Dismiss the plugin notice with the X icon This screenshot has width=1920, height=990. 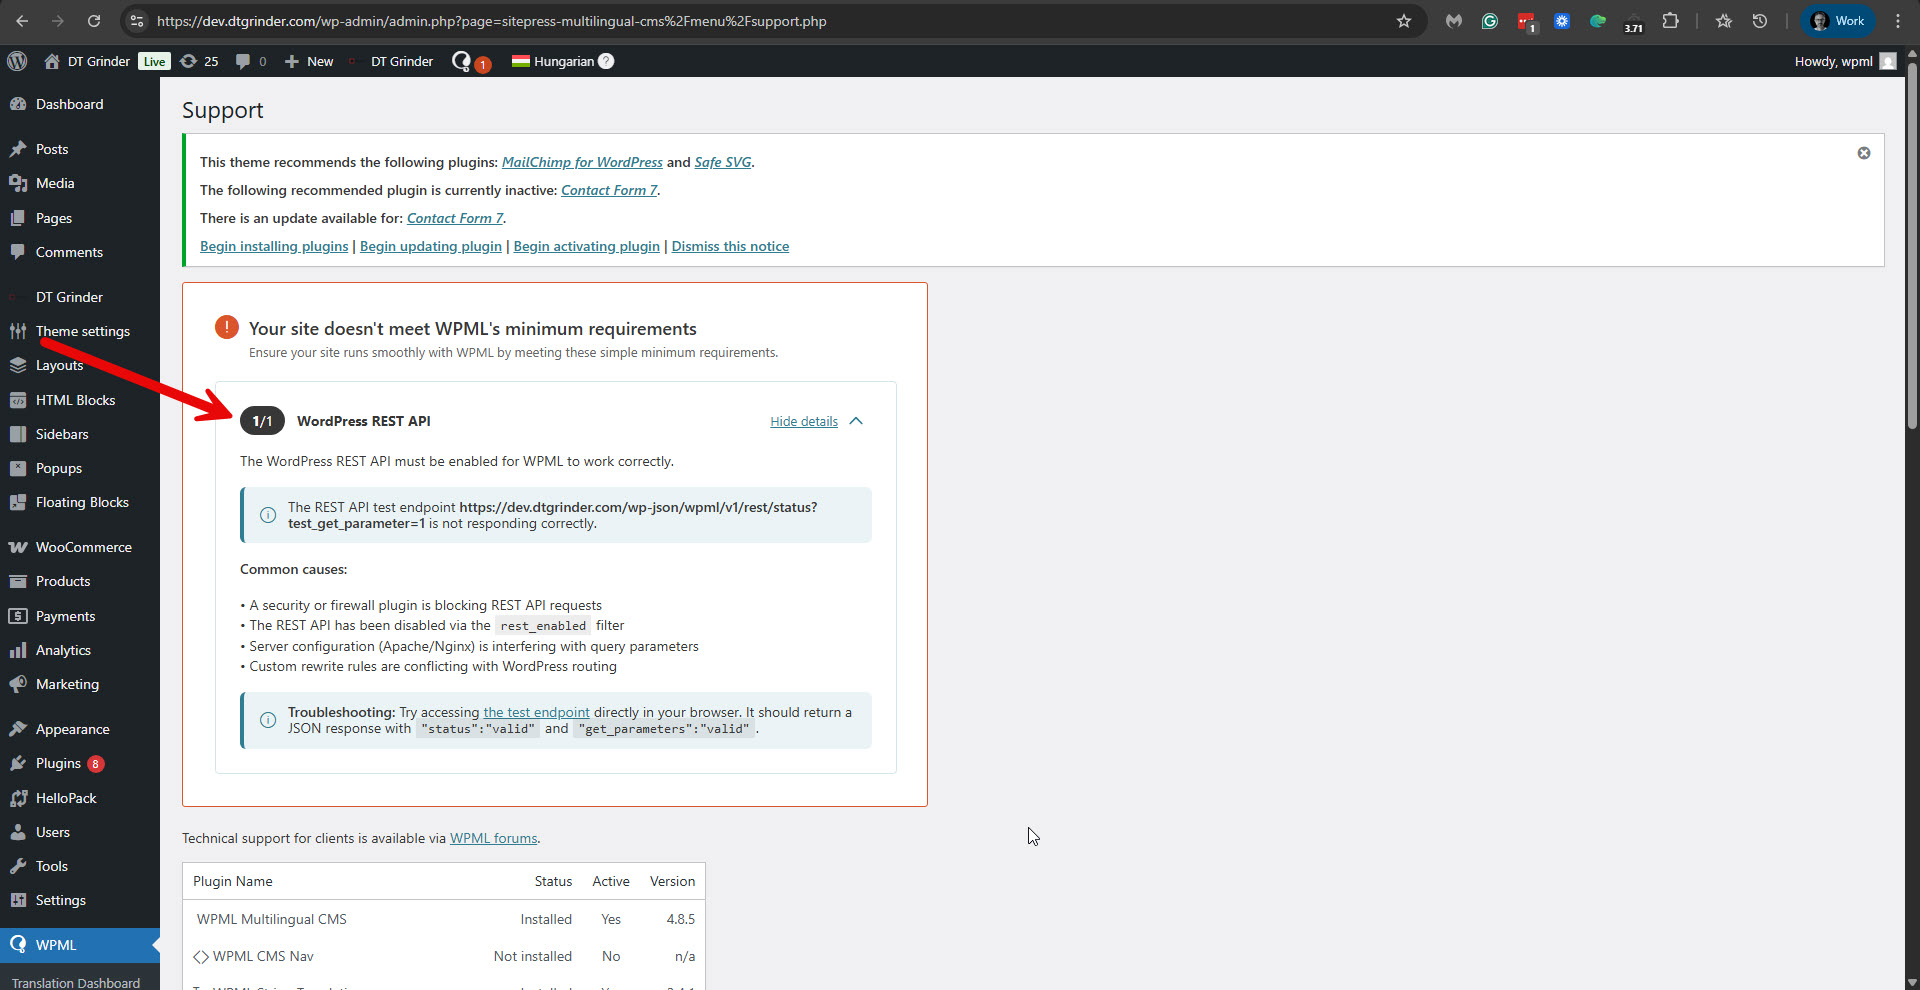(1864, 153)
